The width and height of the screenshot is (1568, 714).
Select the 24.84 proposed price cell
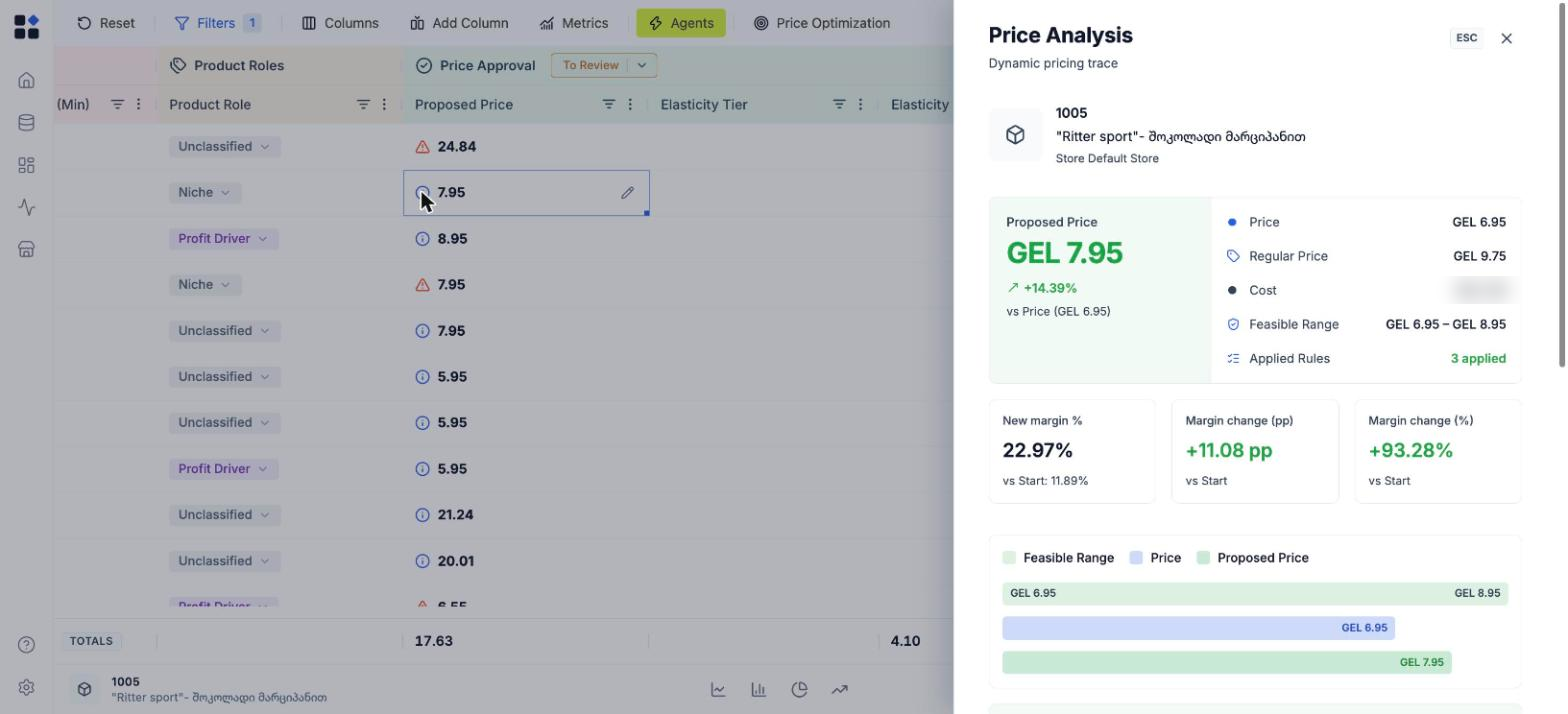[x=526, y=147]
